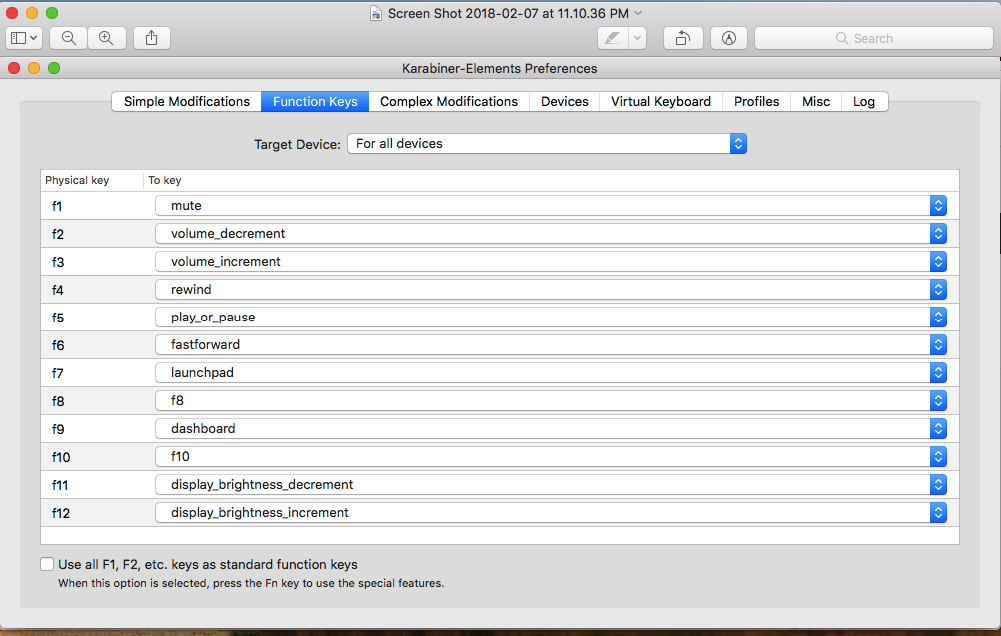1001x636 pixels.
Task: Change the f7 launchpad mapping dropdown
Action: (x=550, y=373)
